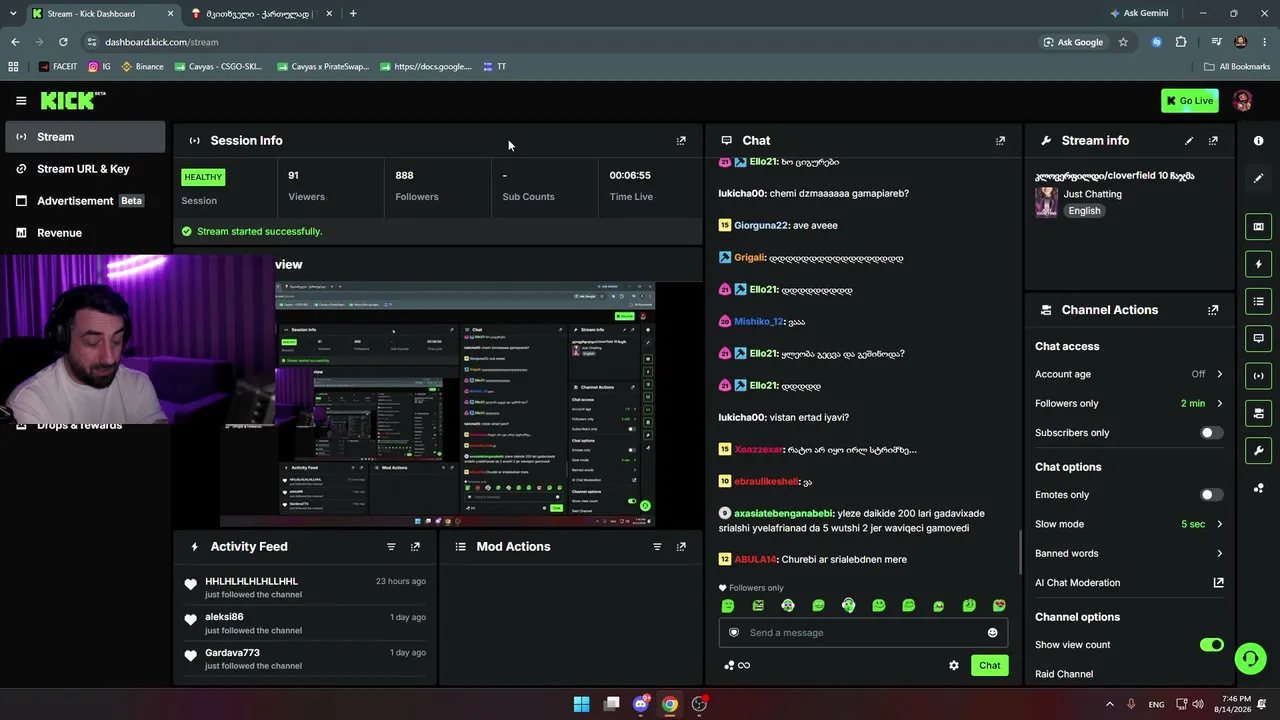Expand the Banned words chevron

(x=1219, y=554)
